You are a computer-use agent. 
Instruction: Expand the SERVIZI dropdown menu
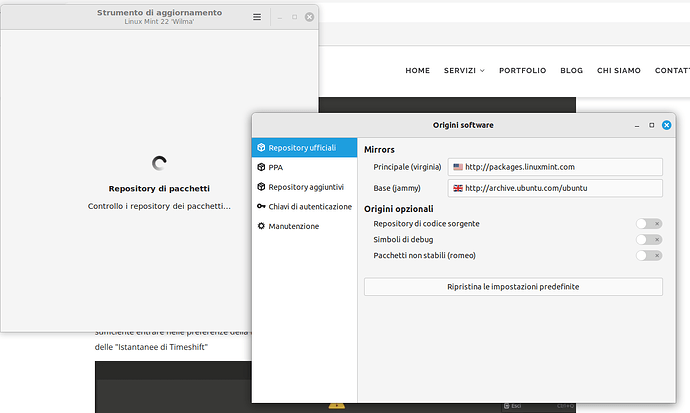(x=464, y=70)
